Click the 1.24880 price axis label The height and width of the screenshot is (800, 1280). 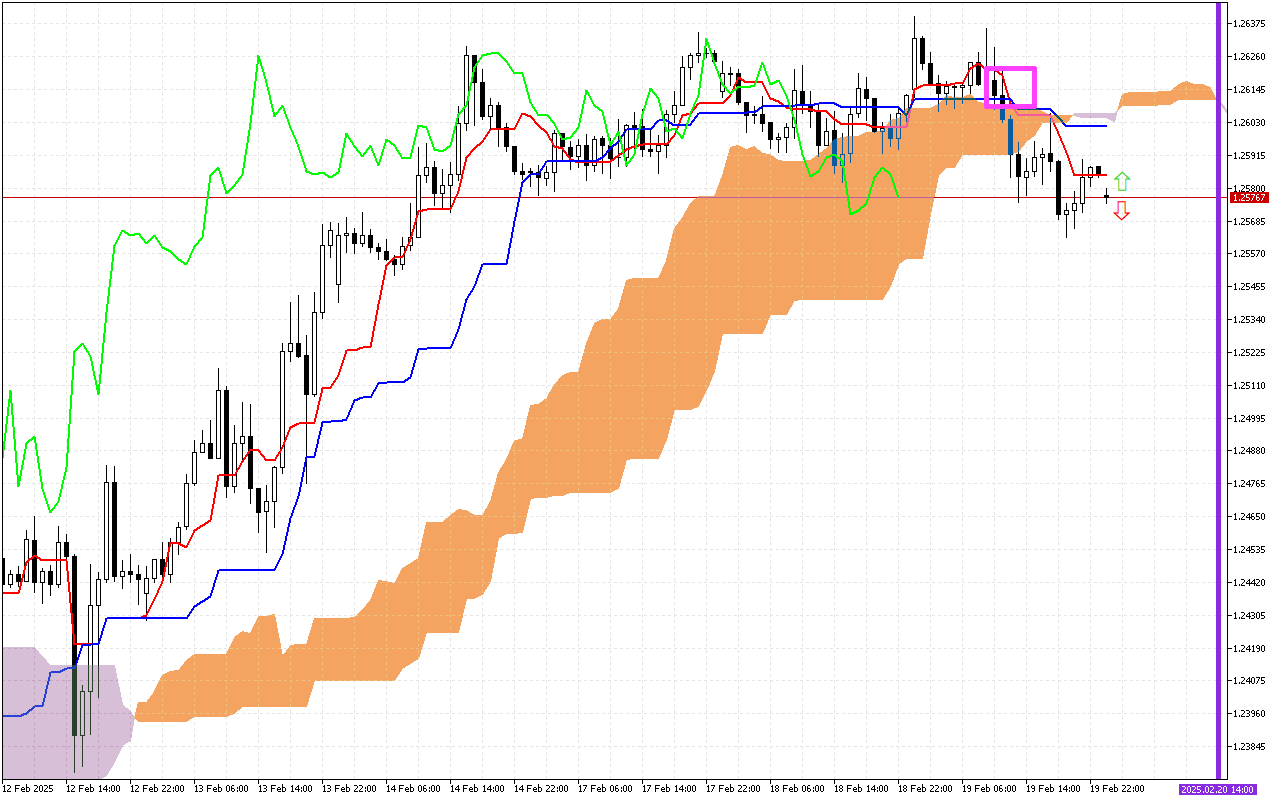tap(1250, 451)
